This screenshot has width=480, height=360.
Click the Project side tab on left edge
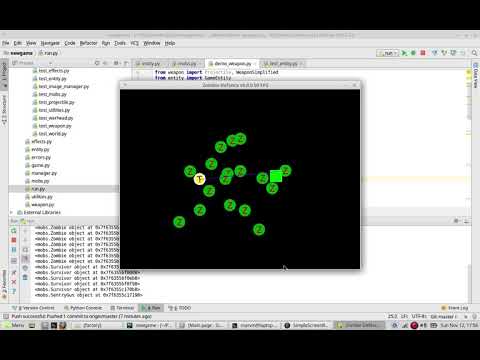(4, 74)
